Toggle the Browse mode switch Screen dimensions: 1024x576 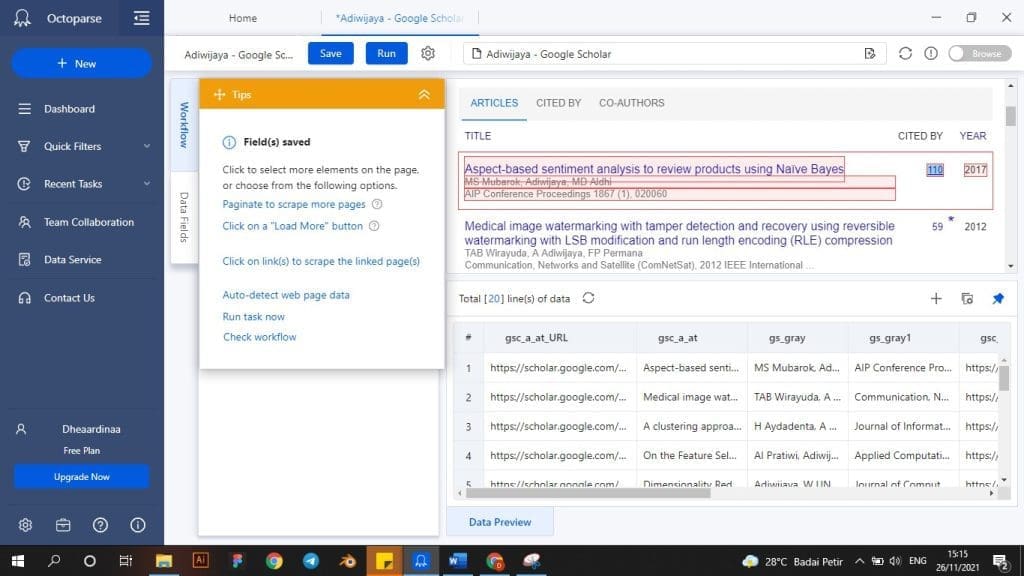point(976,54)
